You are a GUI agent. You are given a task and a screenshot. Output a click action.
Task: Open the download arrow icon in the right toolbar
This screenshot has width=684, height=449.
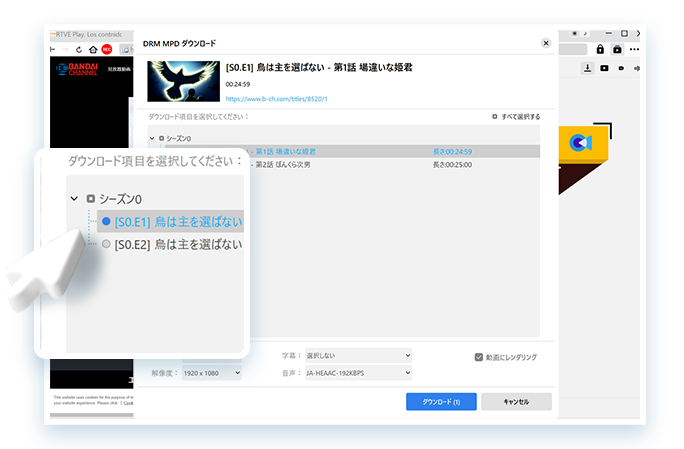[x=588, y=68]
